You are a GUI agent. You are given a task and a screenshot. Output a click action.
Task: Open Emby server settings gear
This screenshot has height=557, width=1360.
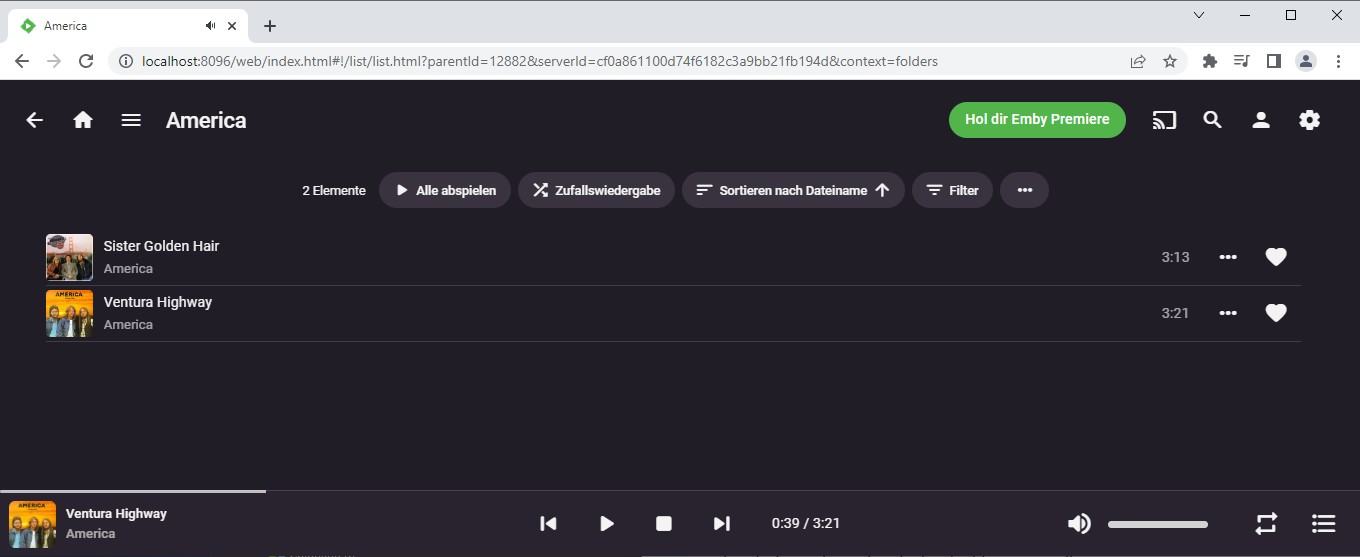click(1309, 120)
